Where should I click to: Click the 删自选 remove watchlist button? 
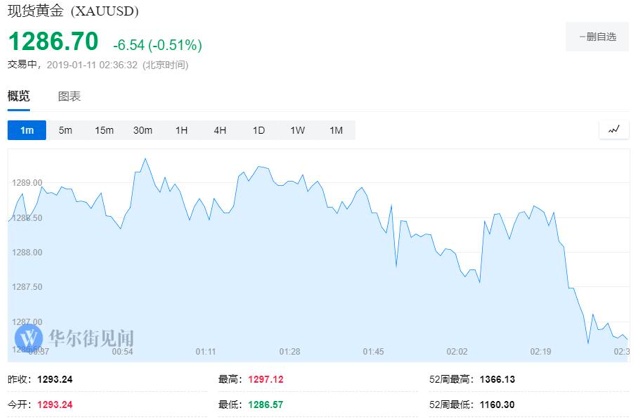597,36
